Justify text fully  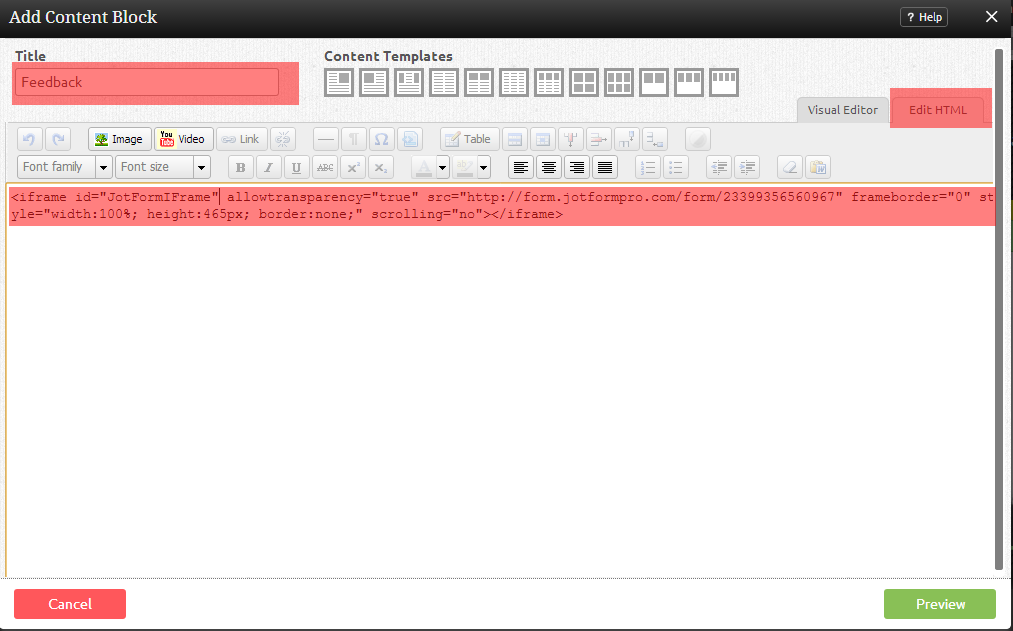[x=605, y=167]
